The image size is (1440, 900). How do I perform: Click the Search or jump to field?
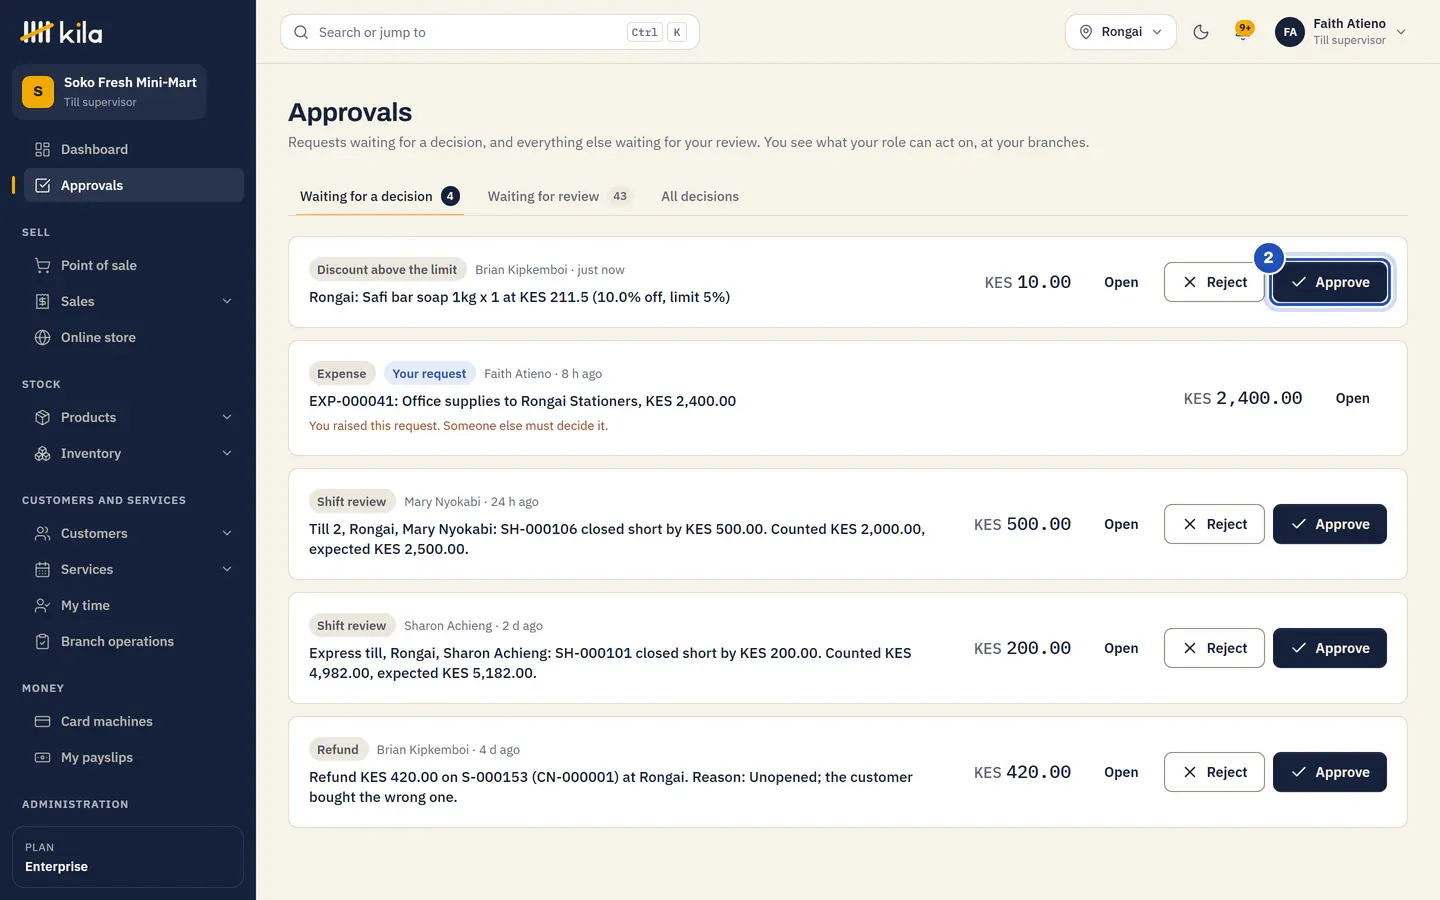(490, 32)
